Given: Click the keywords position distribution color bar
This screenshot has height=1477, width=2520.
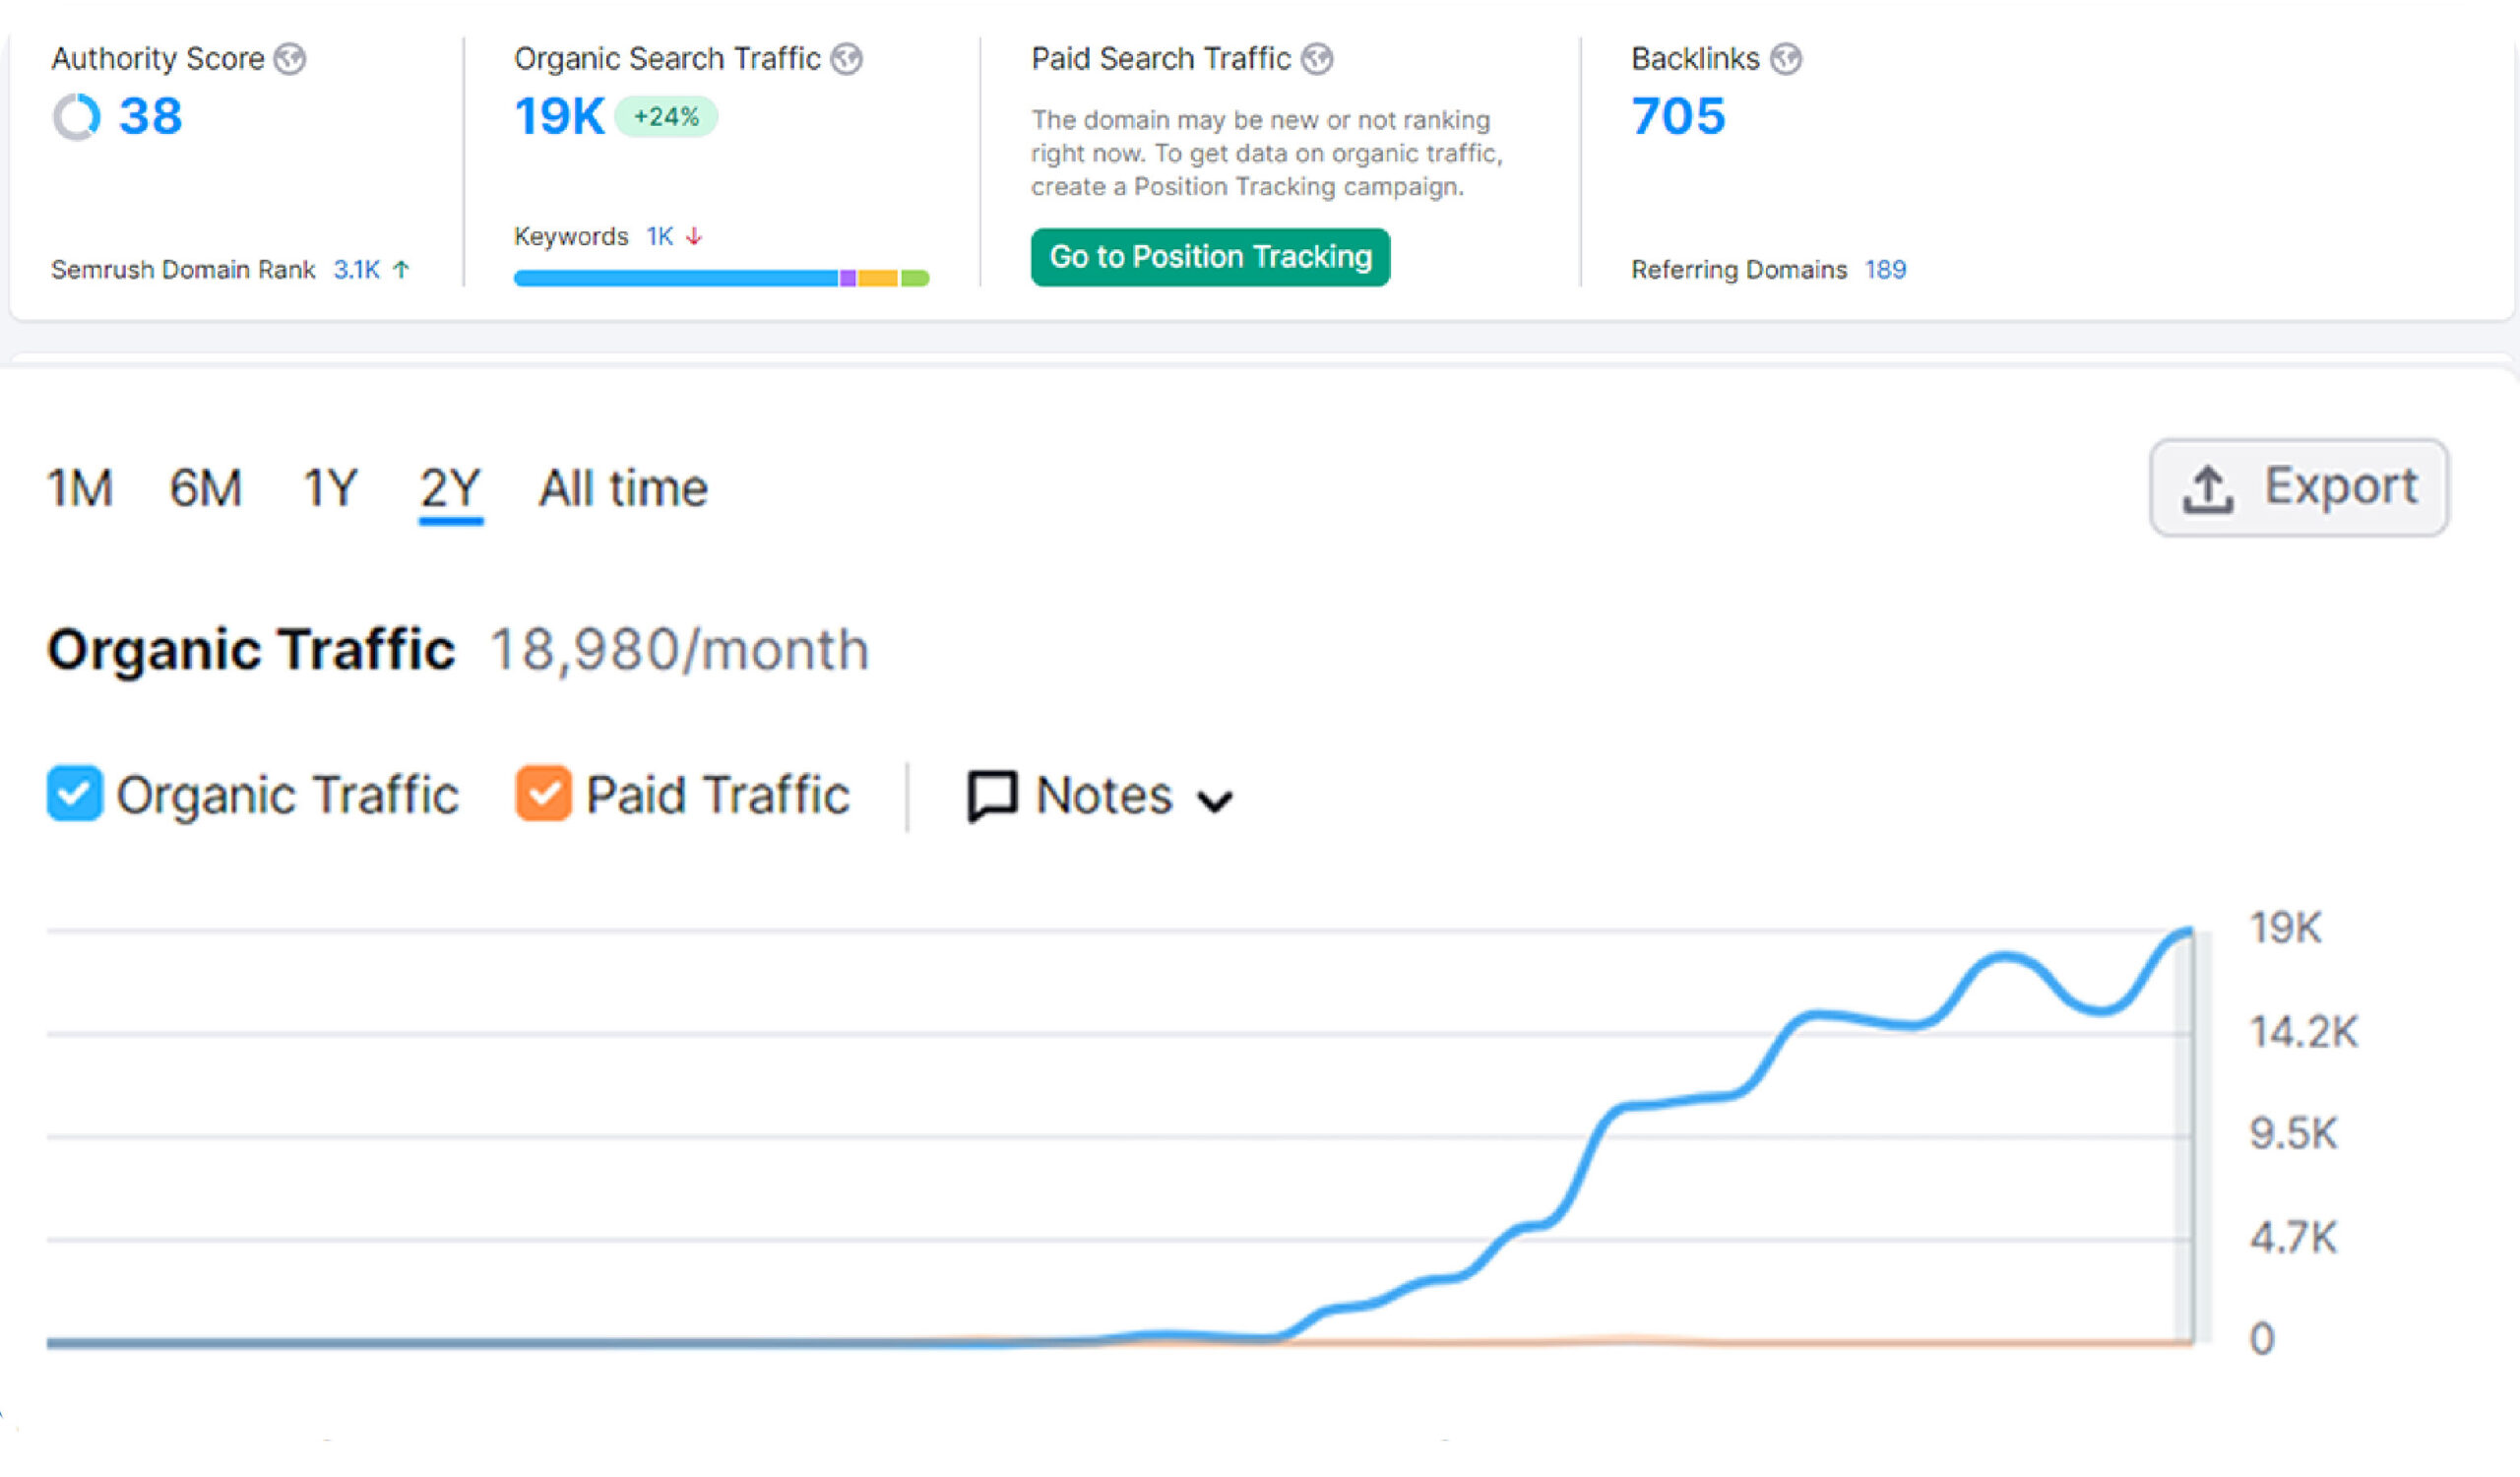Looking at the screenshot, I should coord(721,278).
